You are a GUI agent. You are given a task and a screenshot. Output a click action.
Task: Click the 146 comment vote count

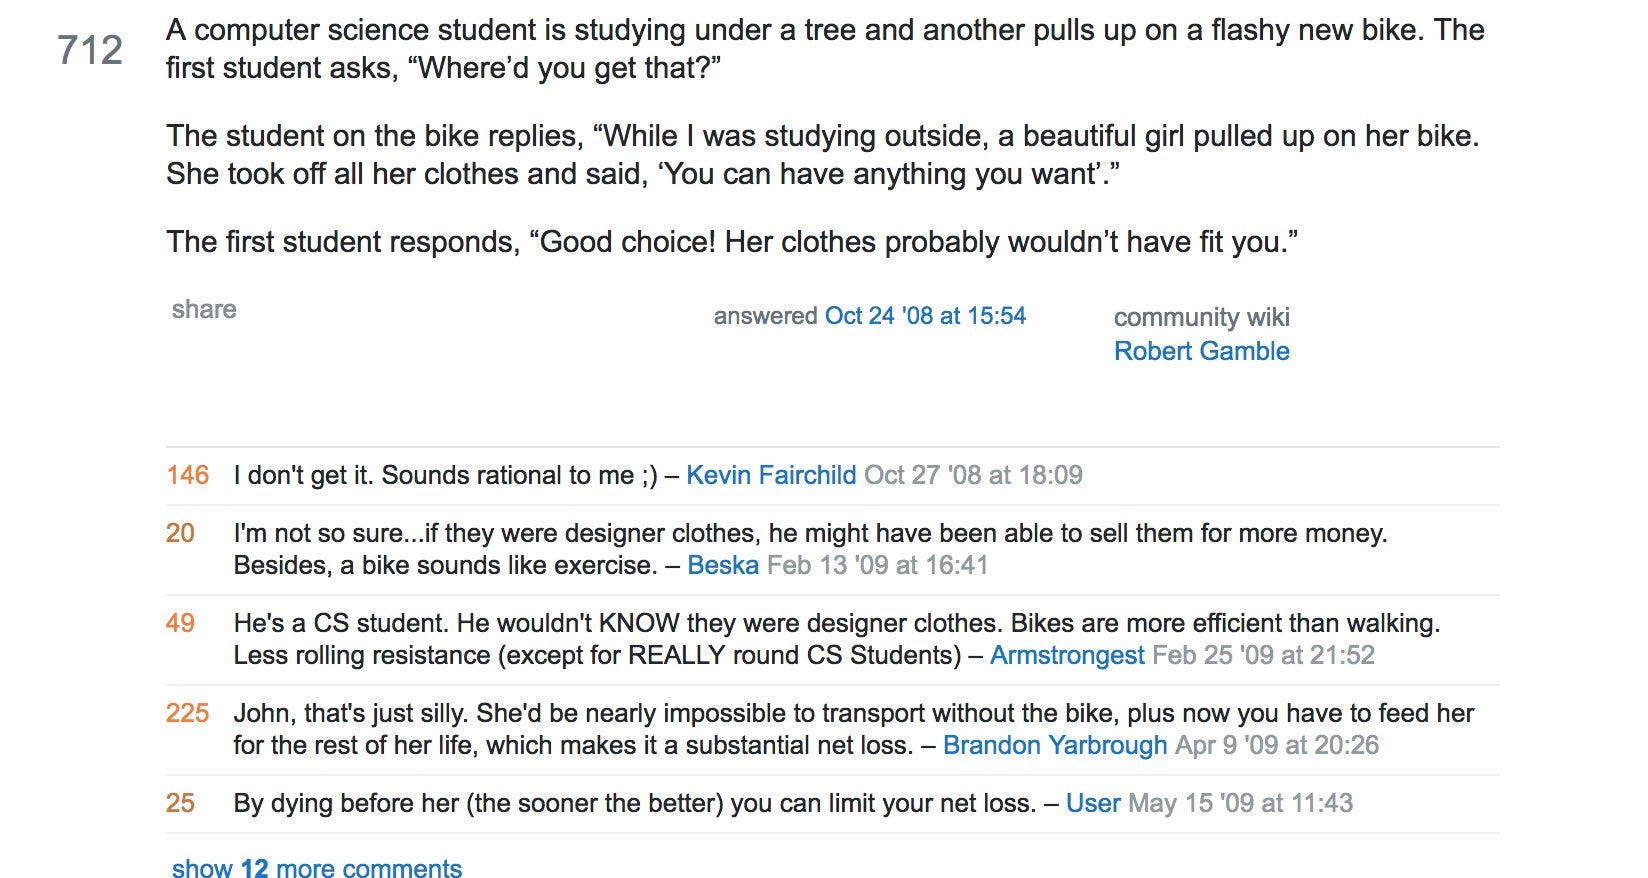click(188, 475)
